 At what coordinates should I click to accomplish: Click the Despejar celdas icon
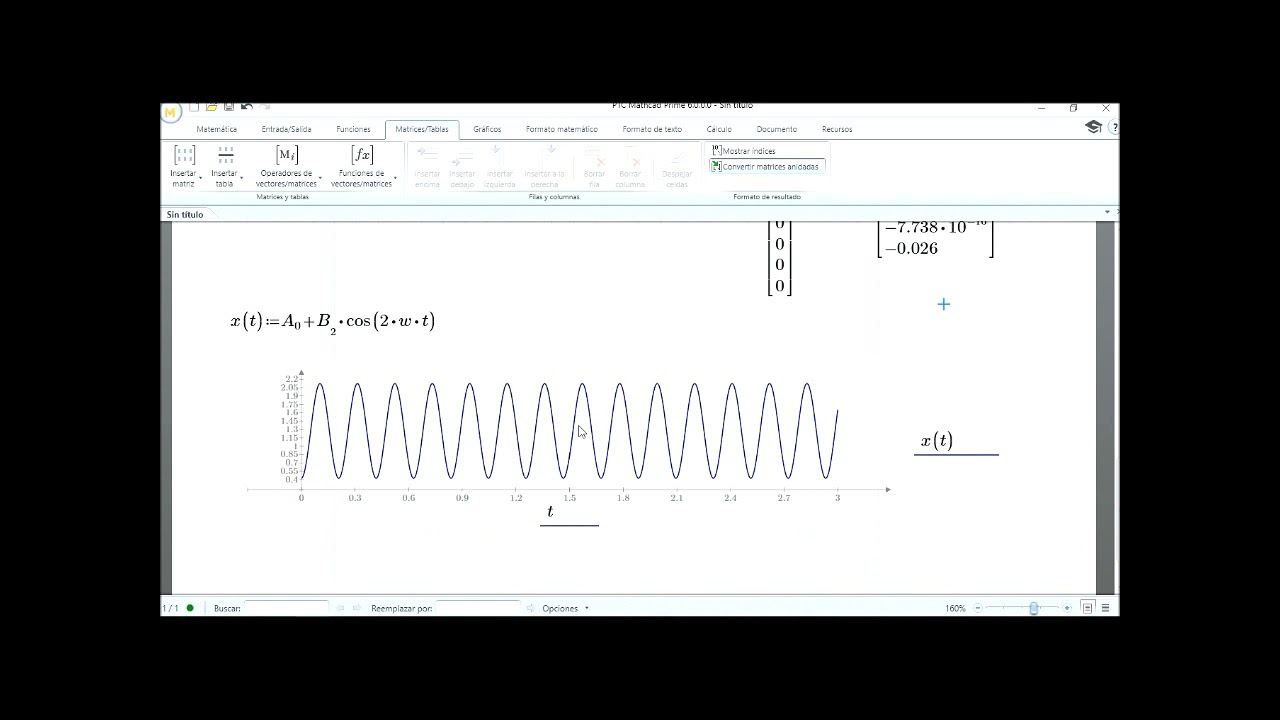677,158
